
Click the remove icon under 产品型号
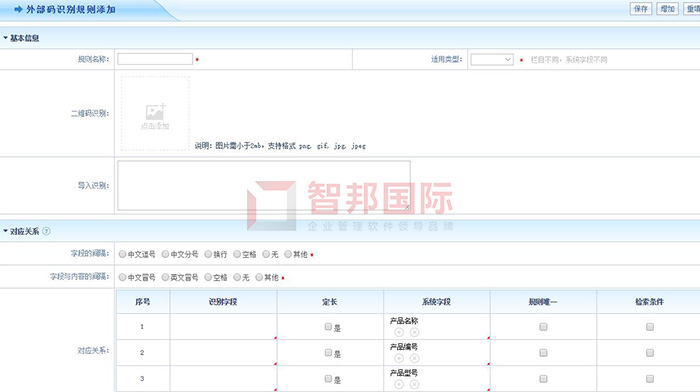click(x=415, y=384)
